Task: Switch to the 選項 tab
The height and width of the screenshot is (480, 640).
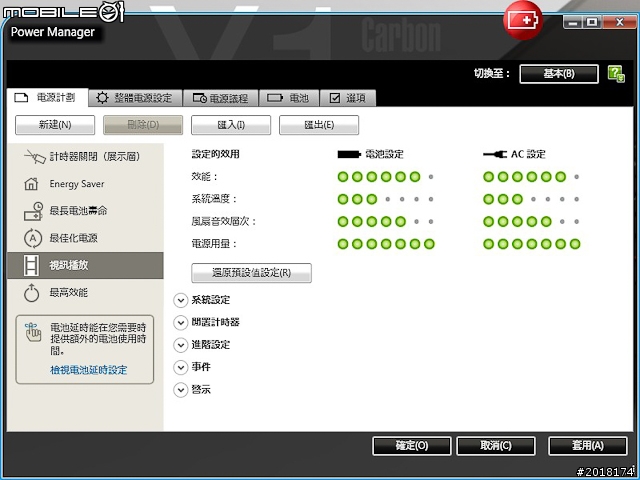Action: [x=348, y=98]
